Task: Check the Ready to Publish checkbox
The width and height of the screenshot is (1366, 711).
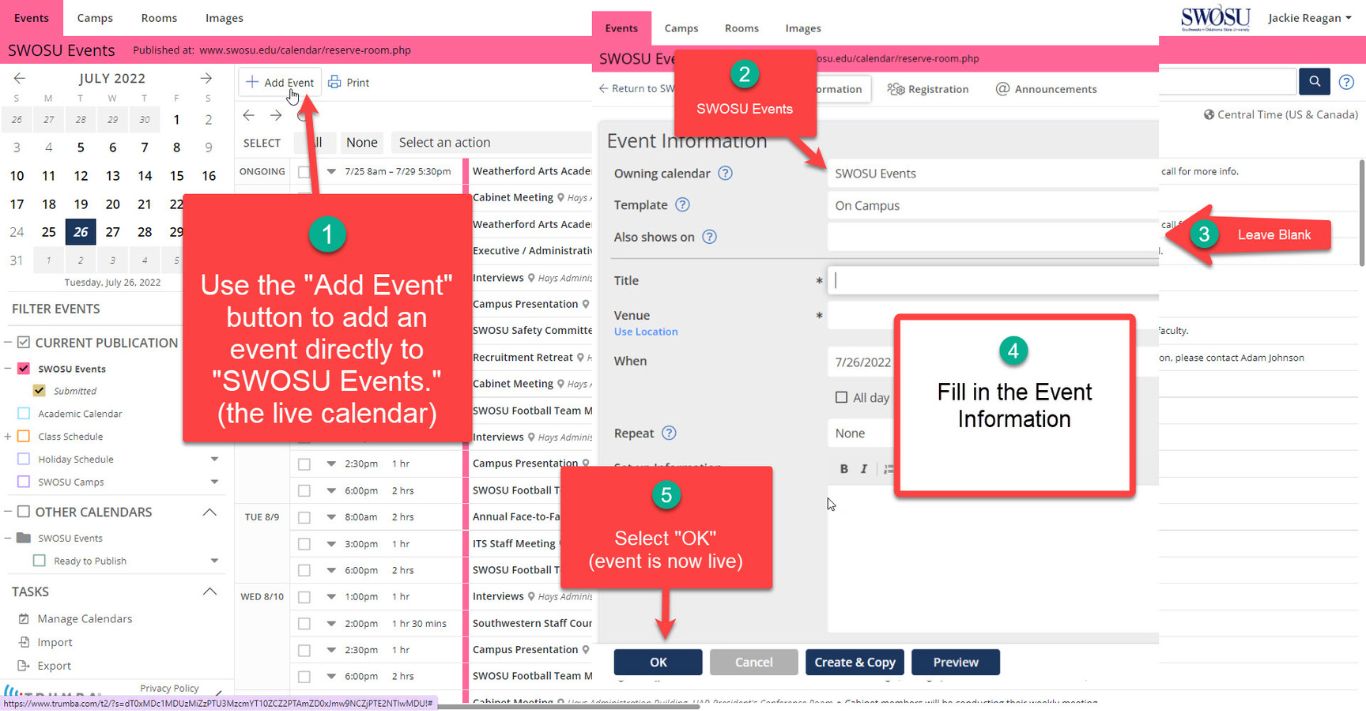Action: click(x=40, y=561)
